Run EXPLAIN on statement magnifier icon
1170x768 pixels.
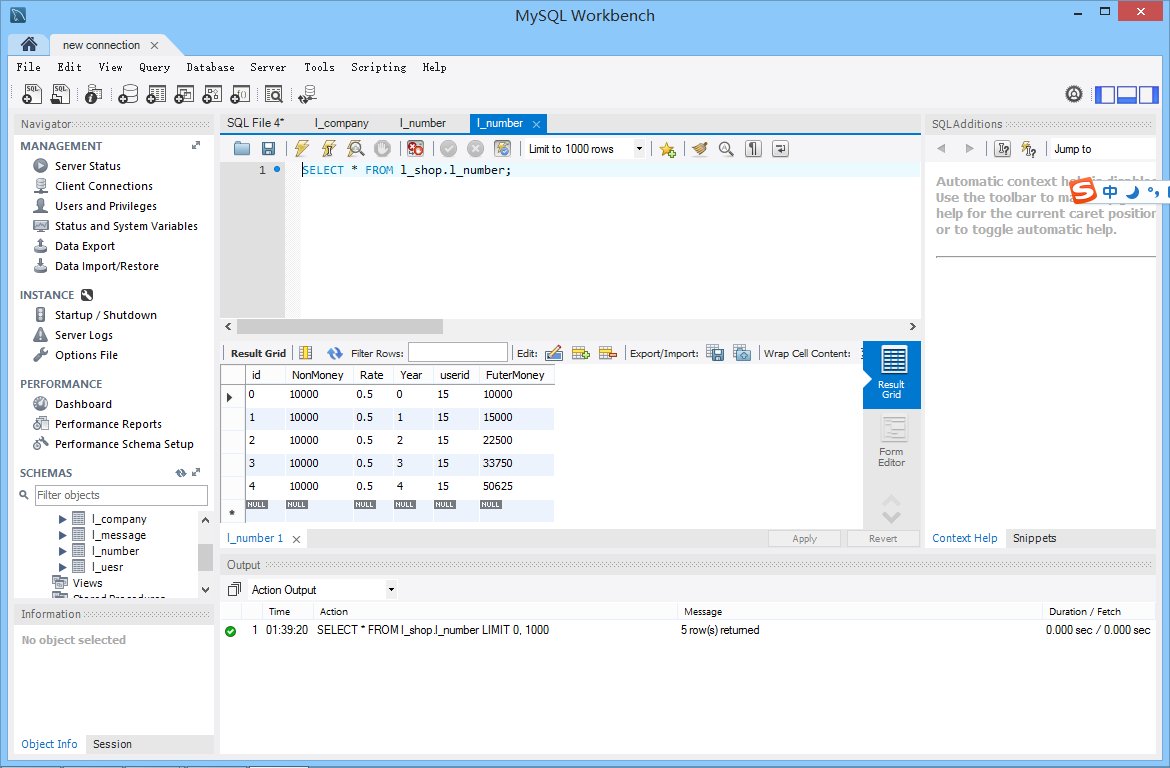[356, 149]
